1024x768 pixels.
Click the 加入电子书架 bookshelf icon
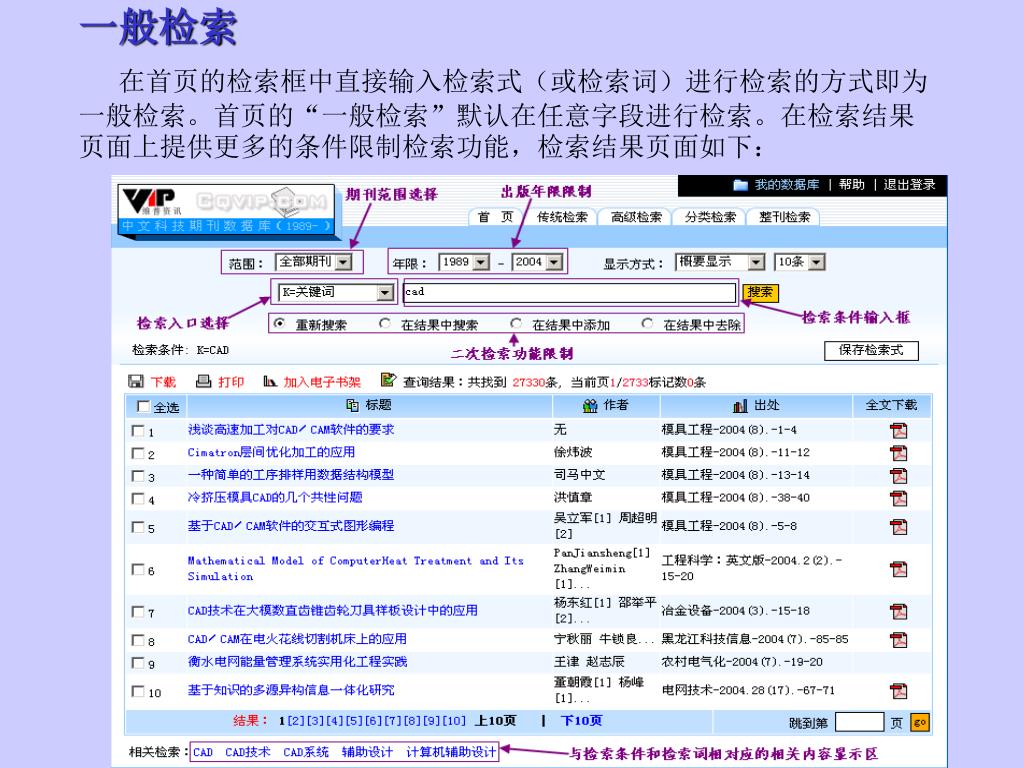coord(270,381)
